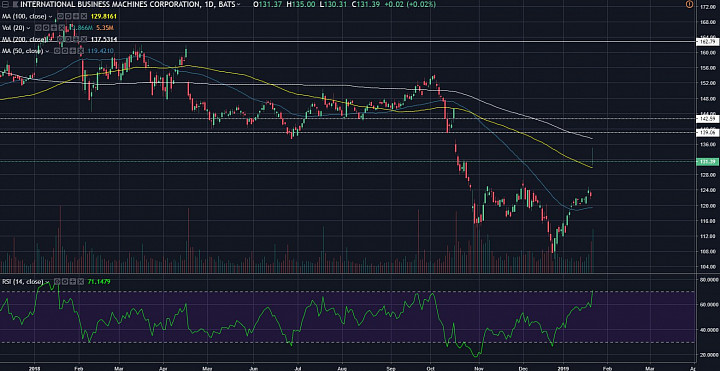
Task: Open format settings for MA (50, close)
Action: (x=65, y=51)
